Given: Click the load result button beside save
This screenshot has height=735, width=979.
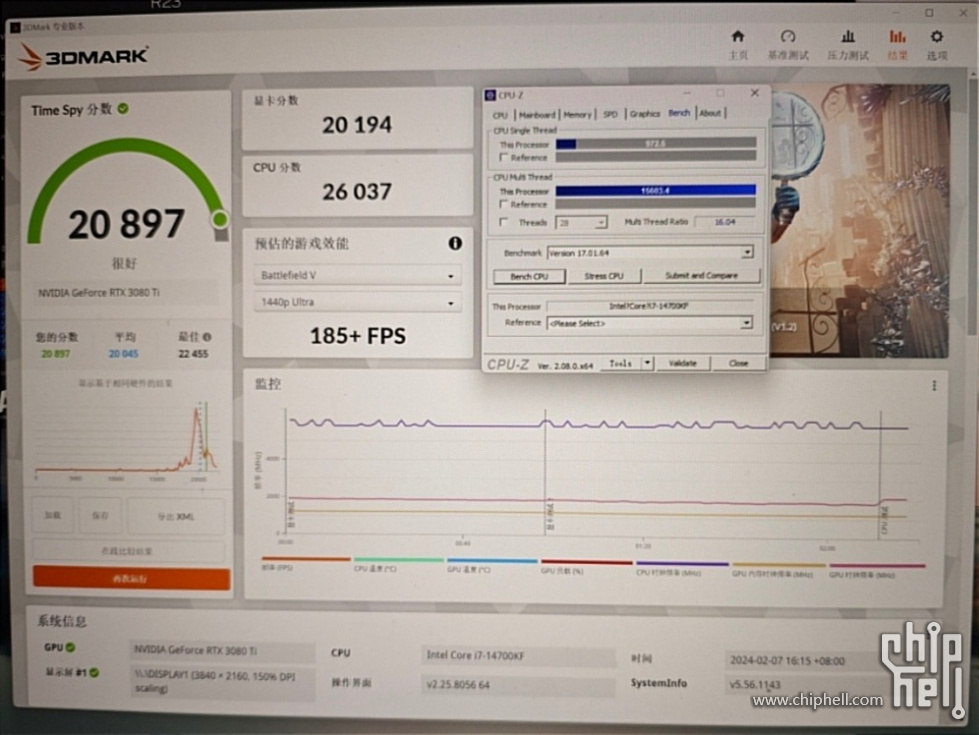Looking at the screenshot, I should (53, 515).
